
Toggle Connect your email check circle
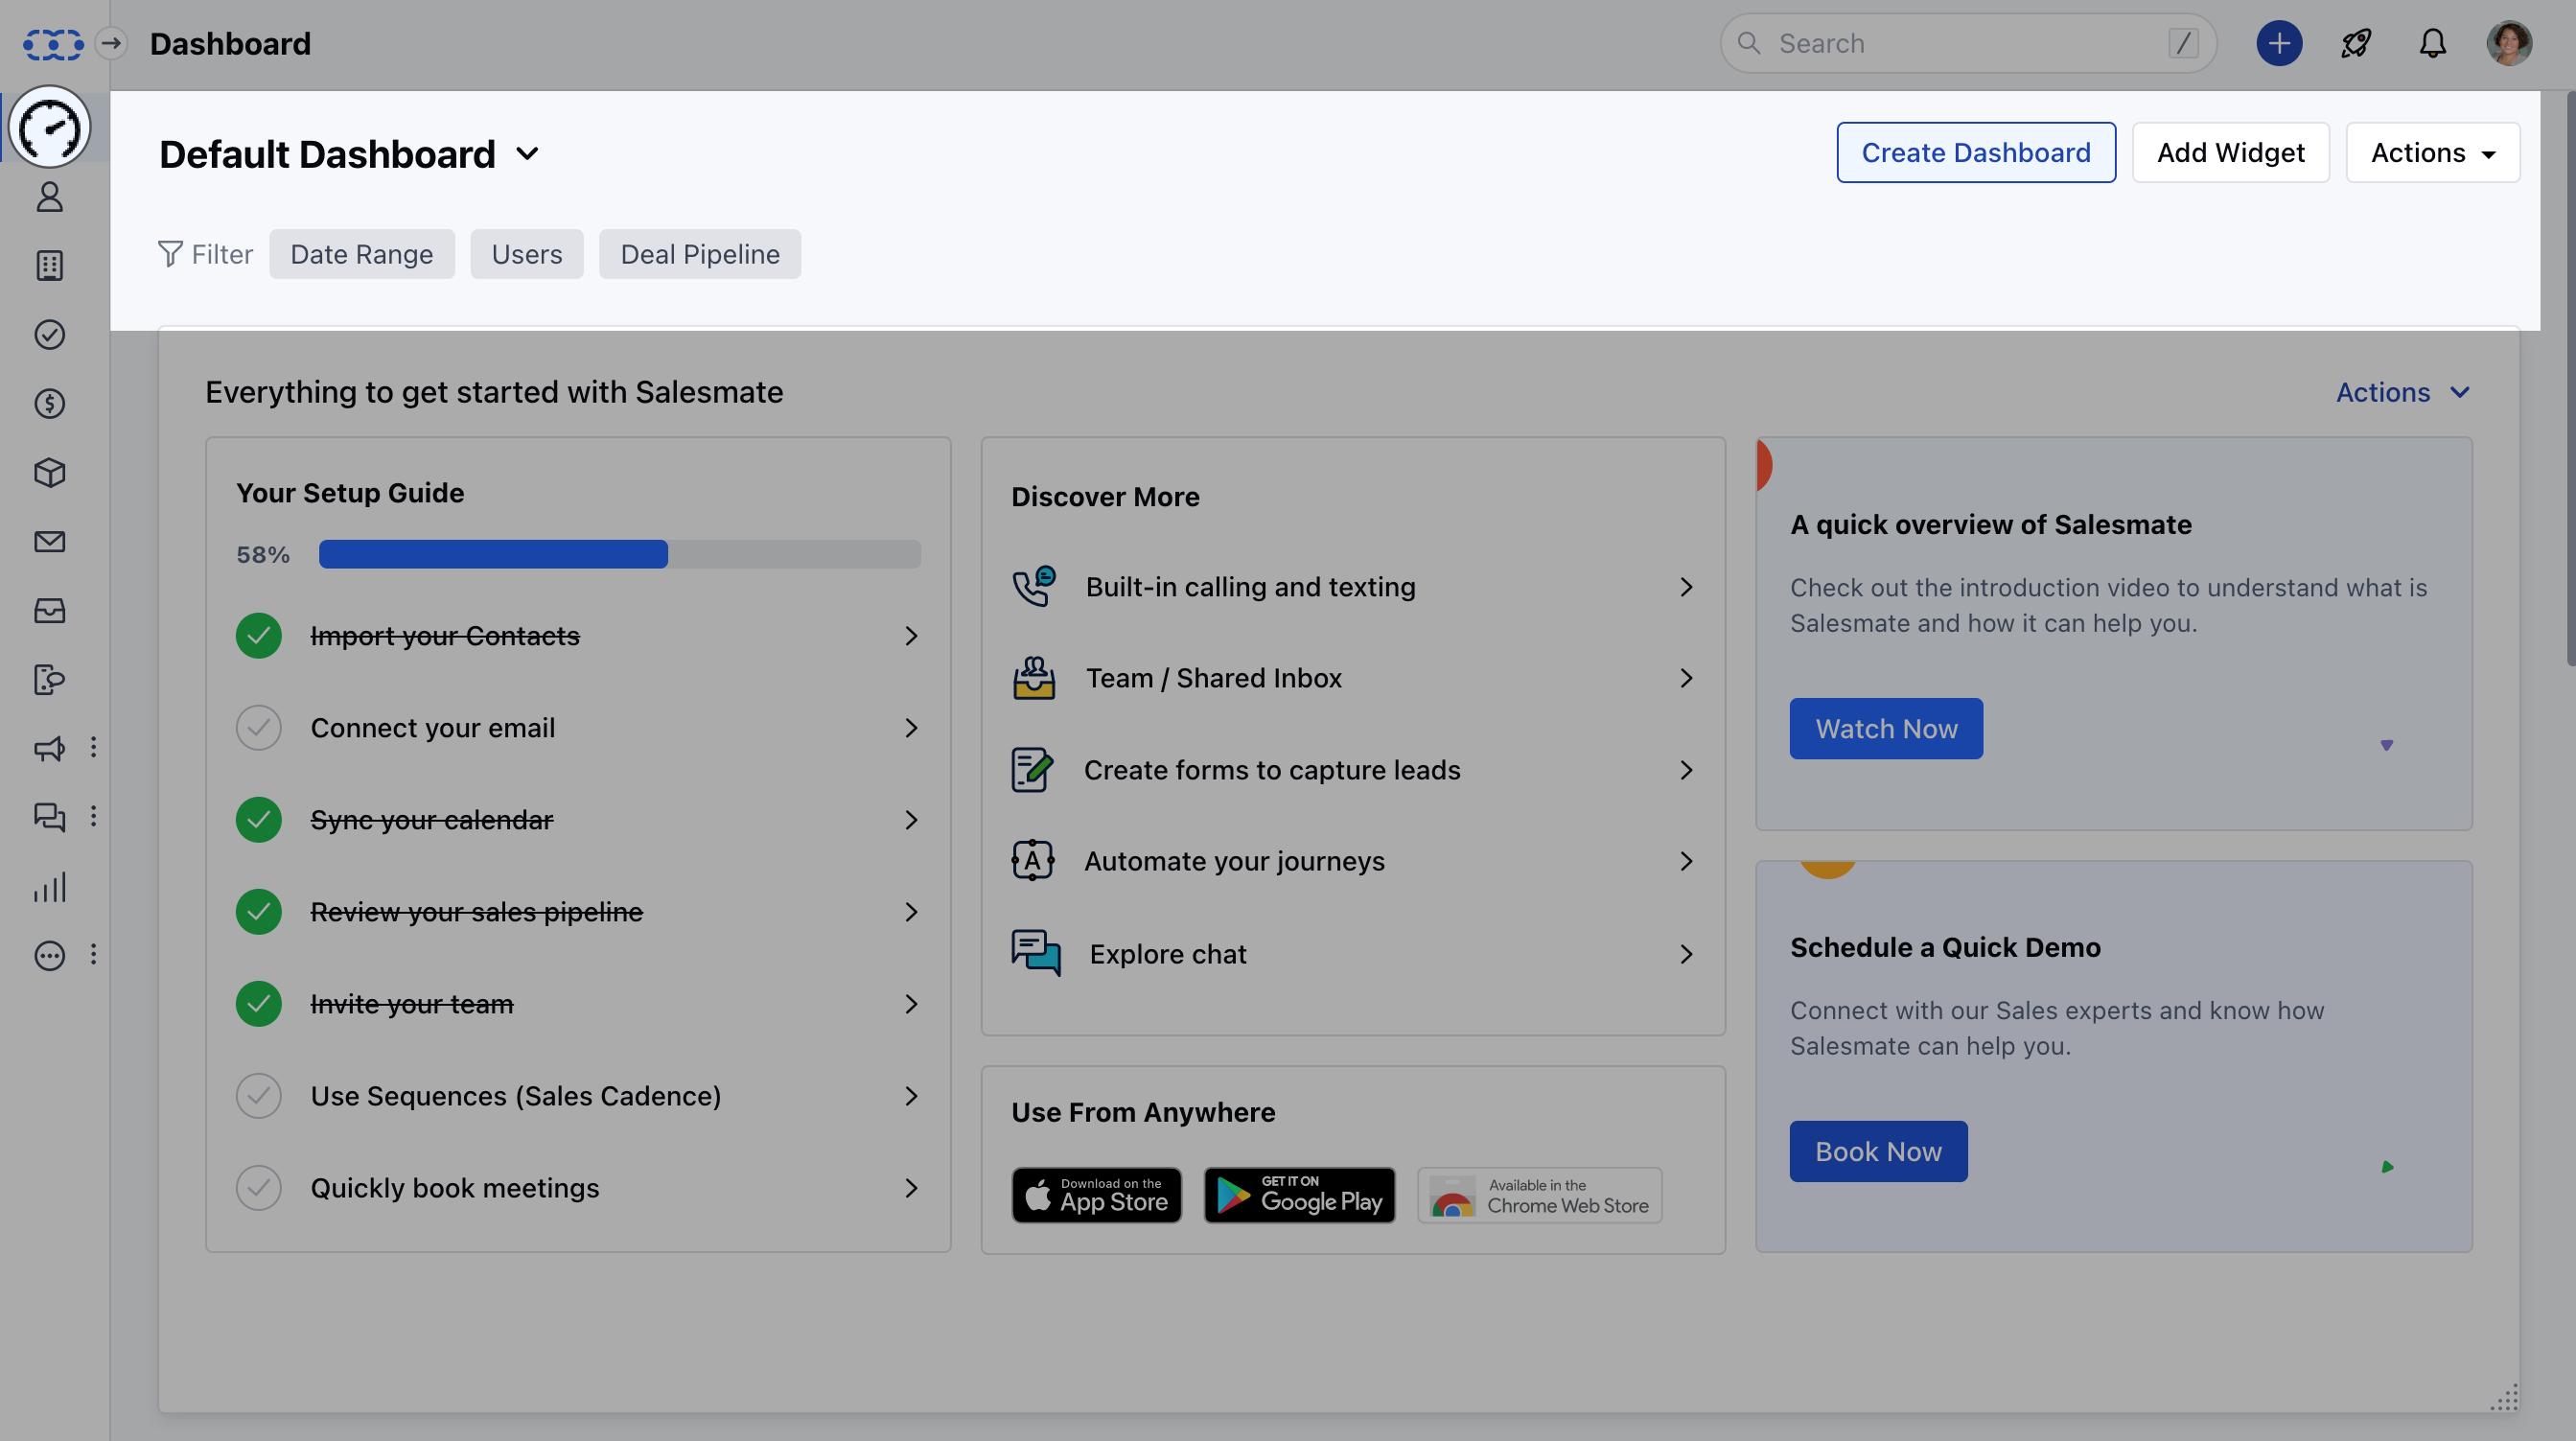tap(259, 728)
